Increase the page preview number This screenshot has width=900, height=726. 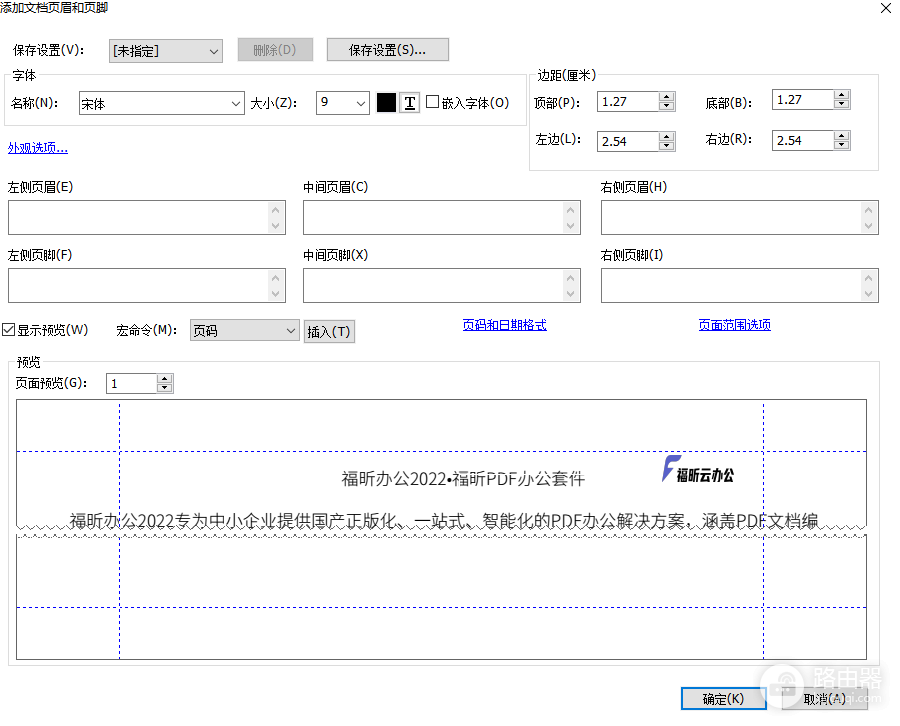pyautogui.click(x=165, y=379)
